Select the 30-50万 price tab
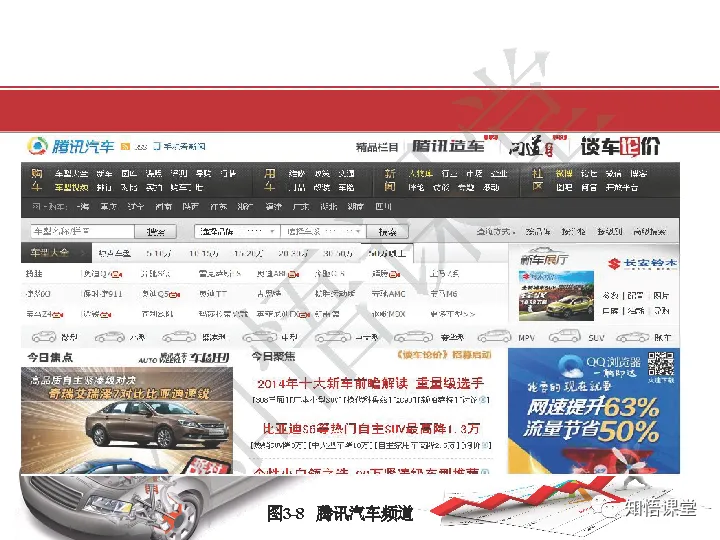This screenshot has width=720, height=540. (x=338, y=253)
